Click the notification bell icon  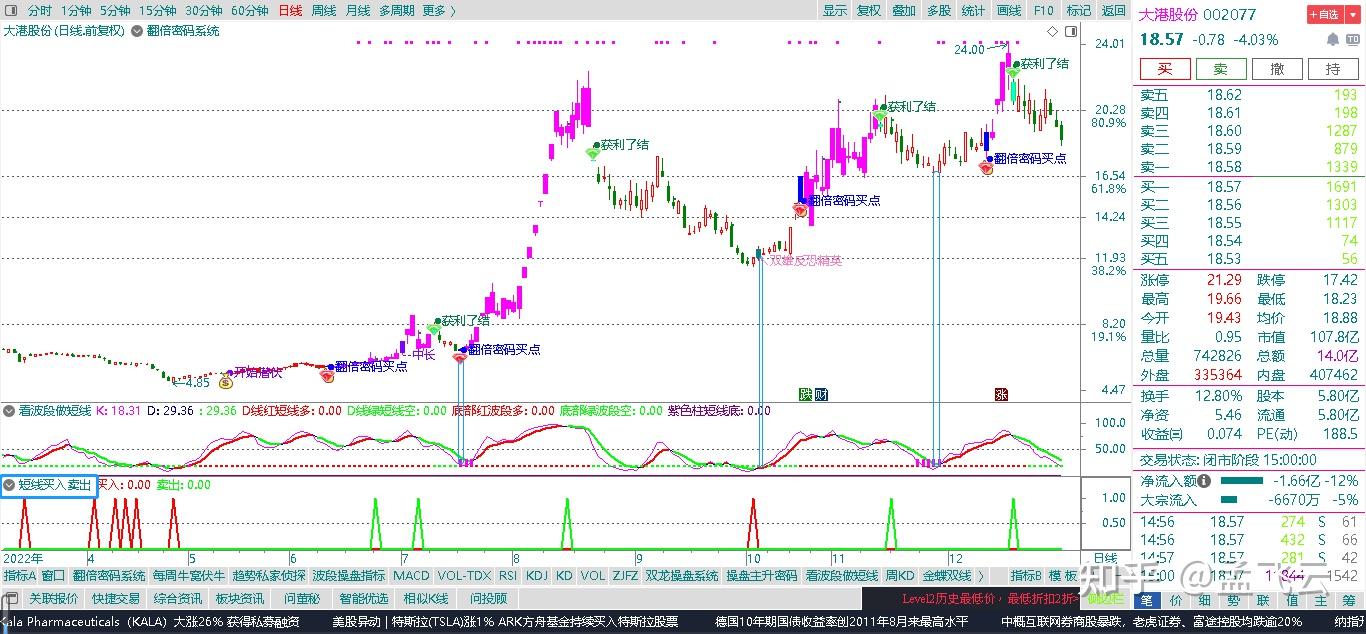[x=1333, y=39]
